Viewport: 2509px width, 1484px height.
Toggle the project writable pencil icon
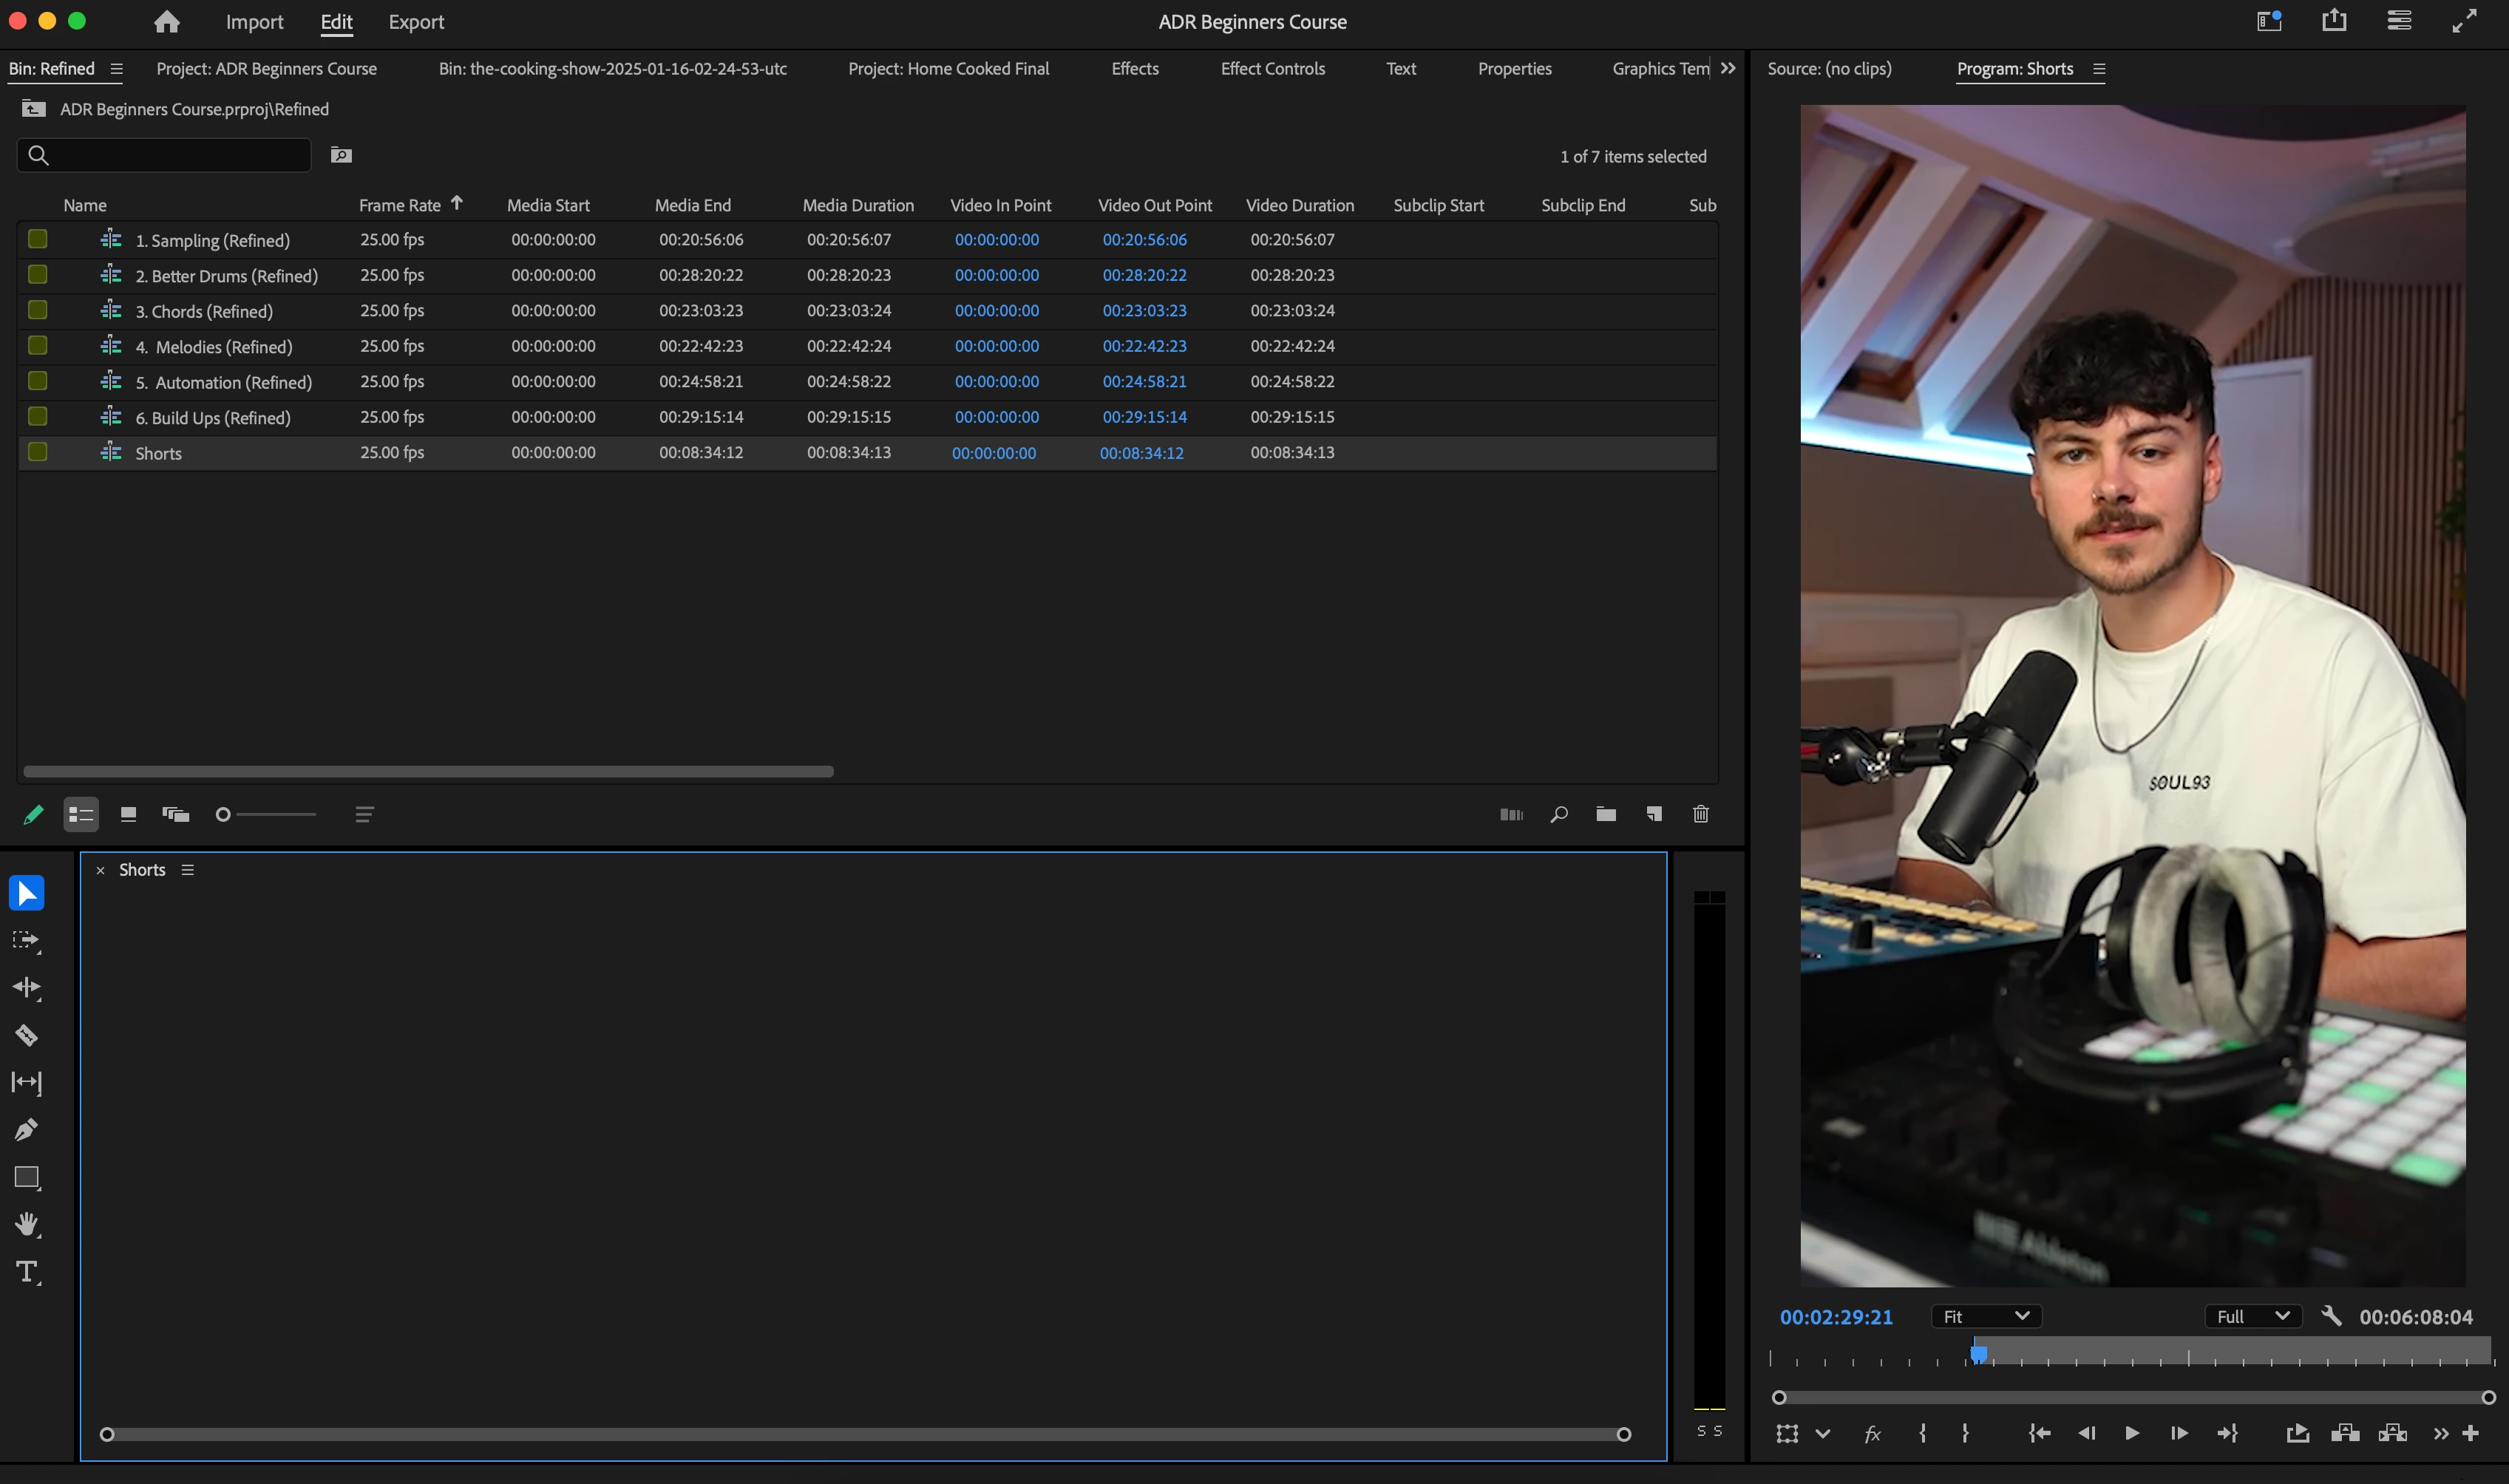pos(33,814)
